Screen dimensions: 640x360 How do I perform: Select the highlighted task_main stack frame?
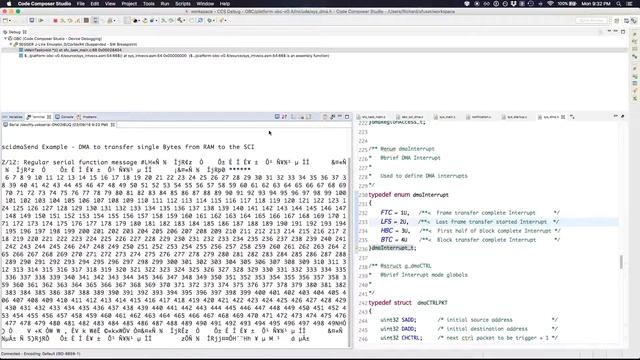[x=73, y=50]
